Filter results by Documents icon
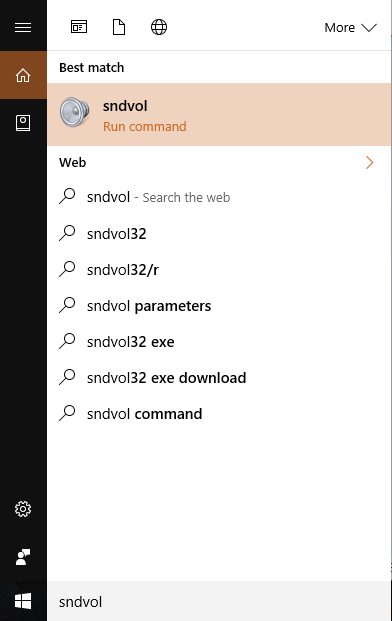The image size is (392, 621). coord(119,27)
